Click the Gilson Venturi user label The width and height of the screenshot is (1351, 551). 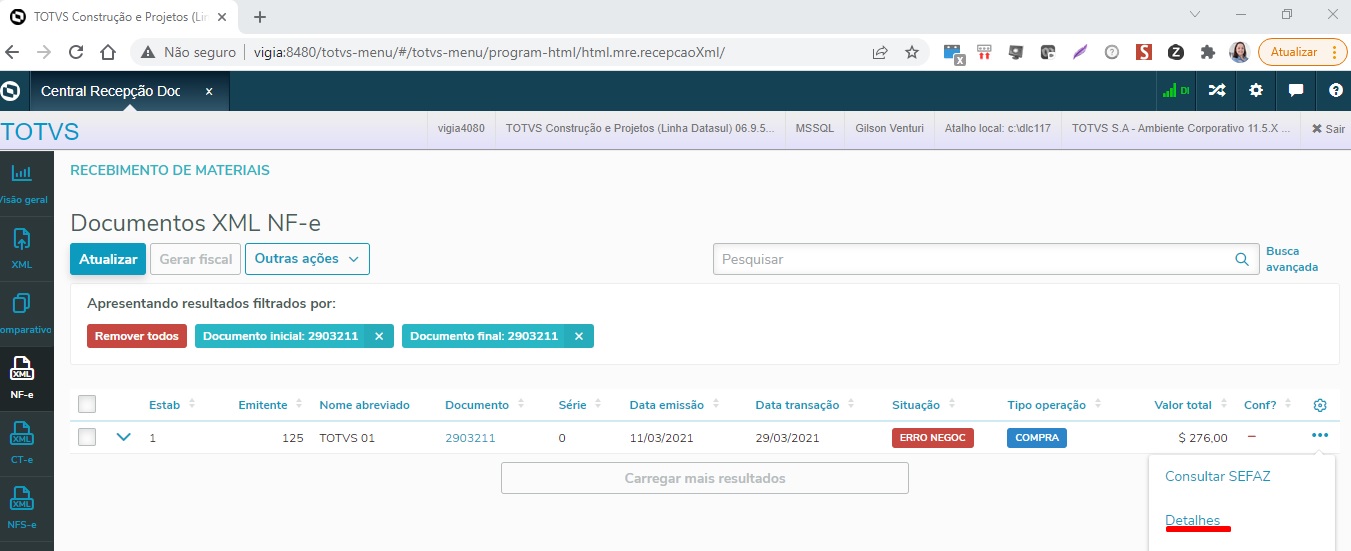(890, 129)
